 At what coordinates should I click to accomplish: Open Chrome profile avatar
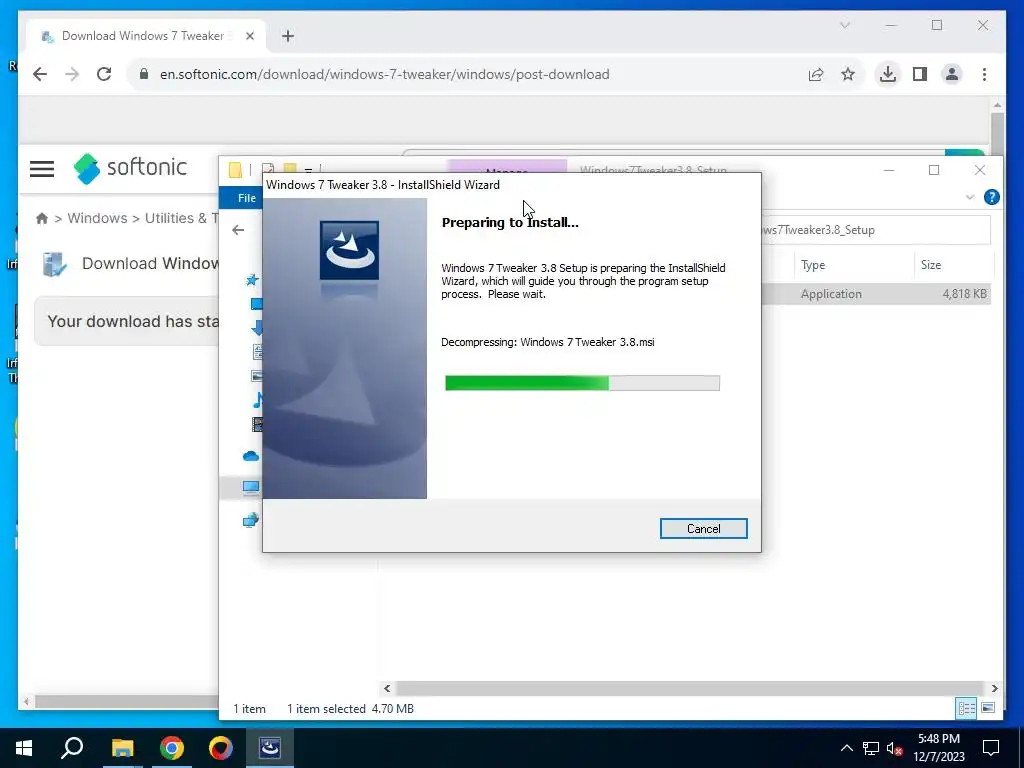952,74
